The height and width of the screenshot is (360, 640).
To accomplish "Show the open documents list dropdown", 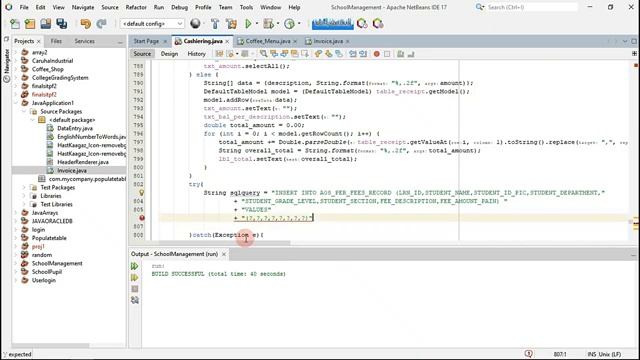I will coord(625,41).
